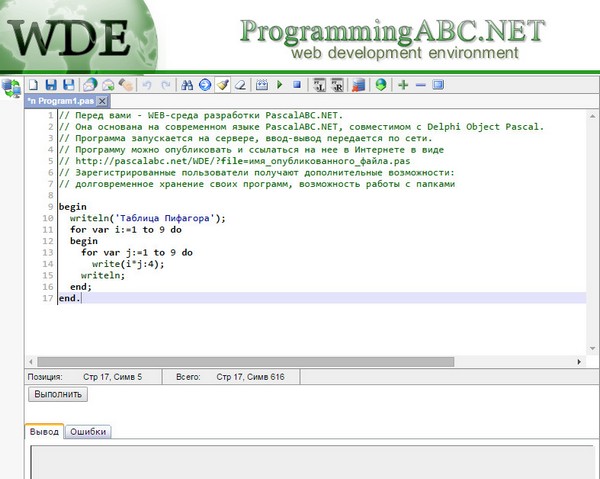Click the blue window fullscreen icon

coord(438,85)
